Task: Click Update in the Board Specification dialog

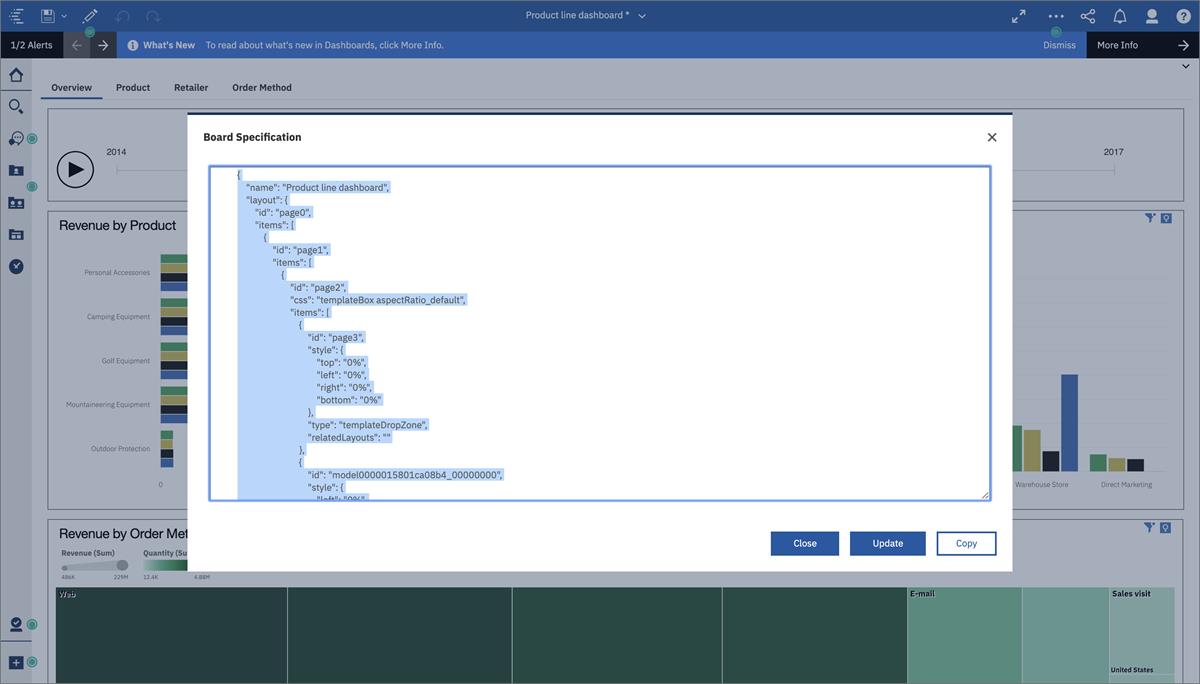Action: 887,543
